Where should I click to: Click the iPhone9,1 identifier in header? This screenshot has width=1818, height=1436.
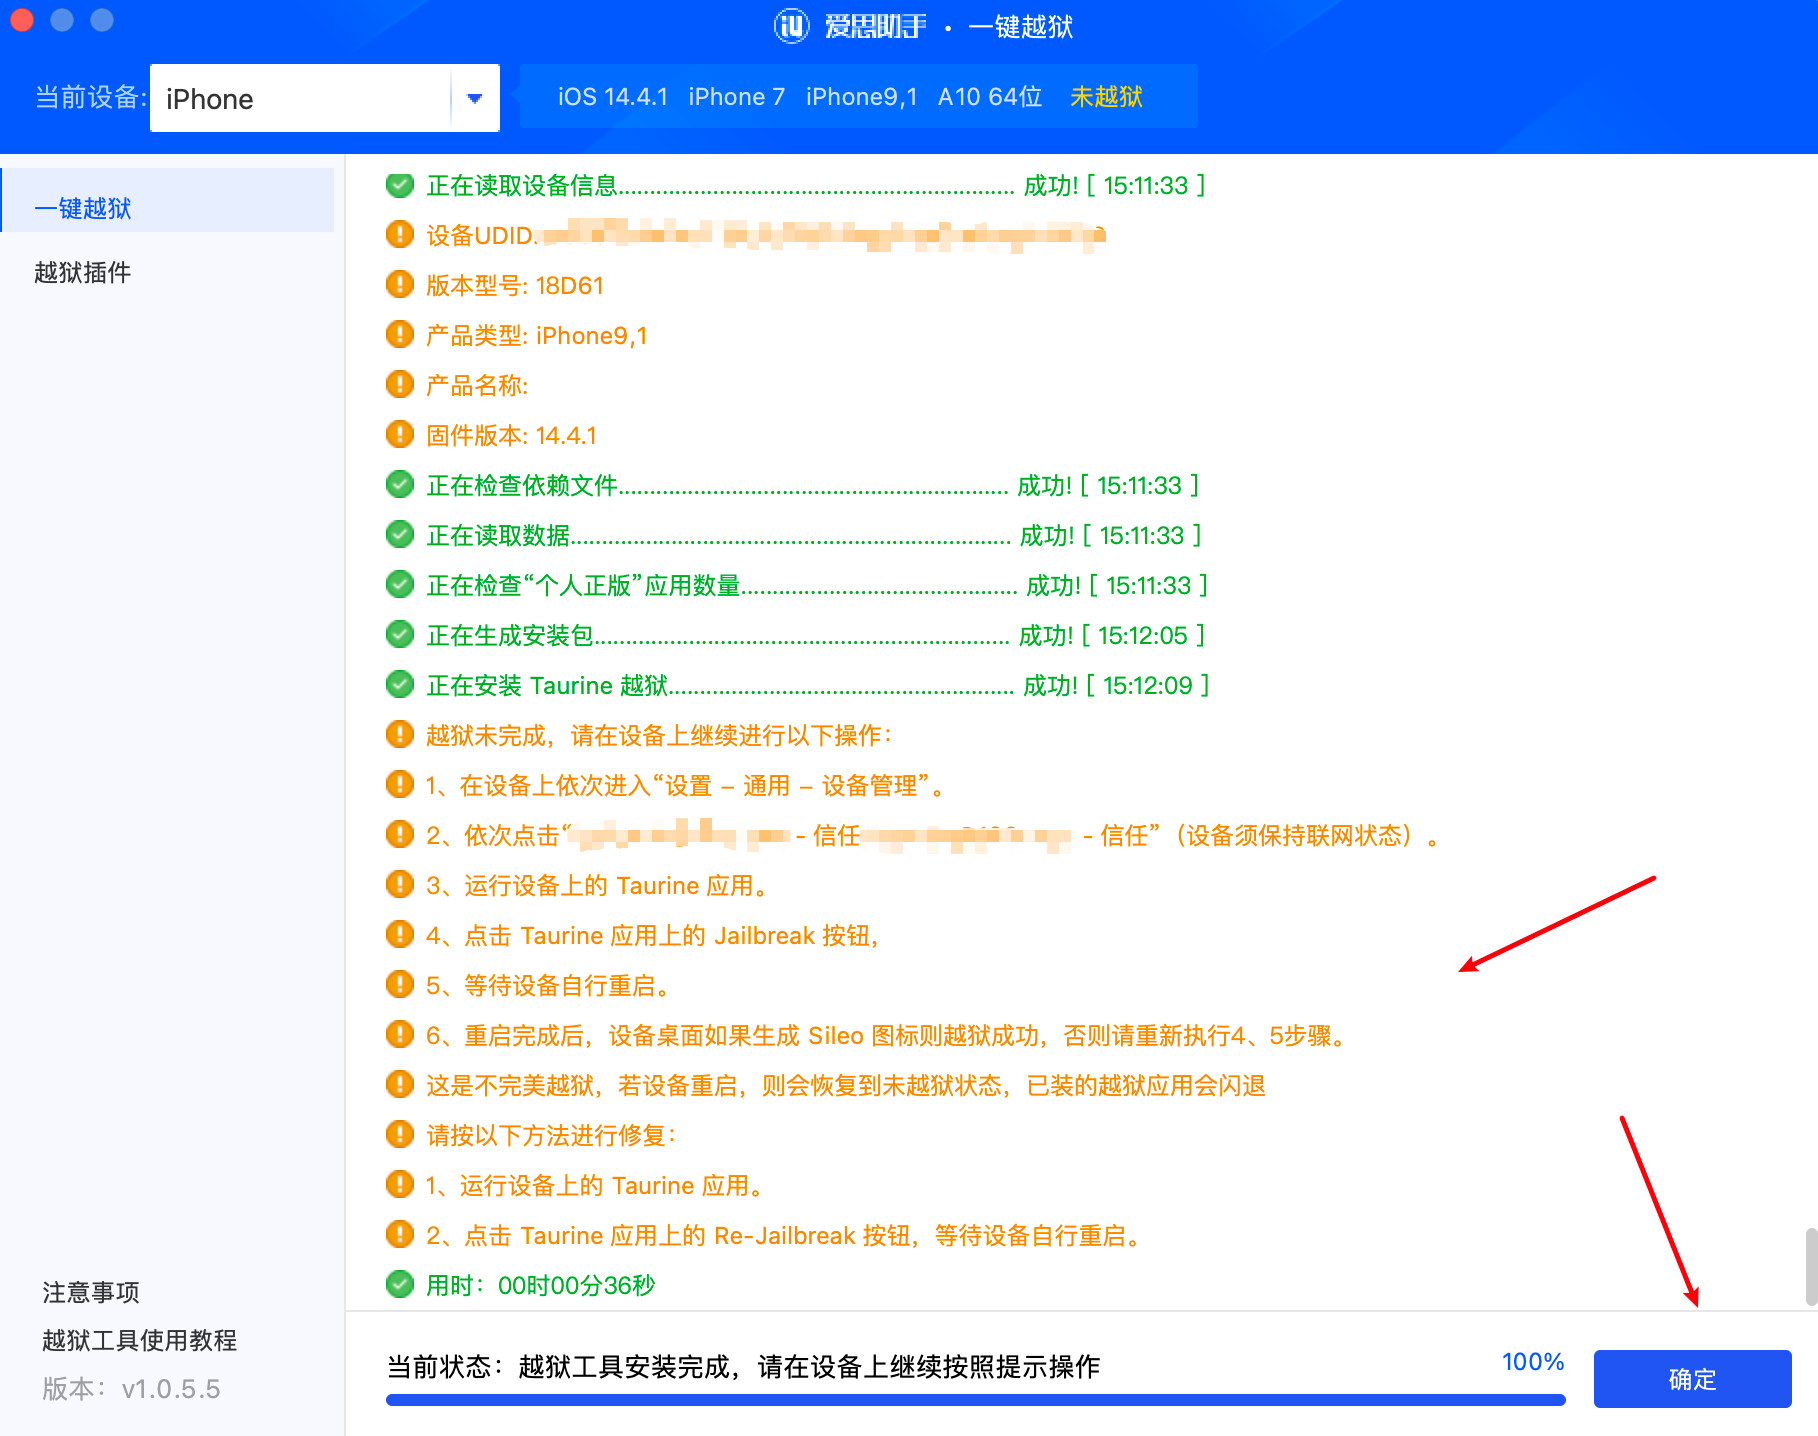coord(861,97)
